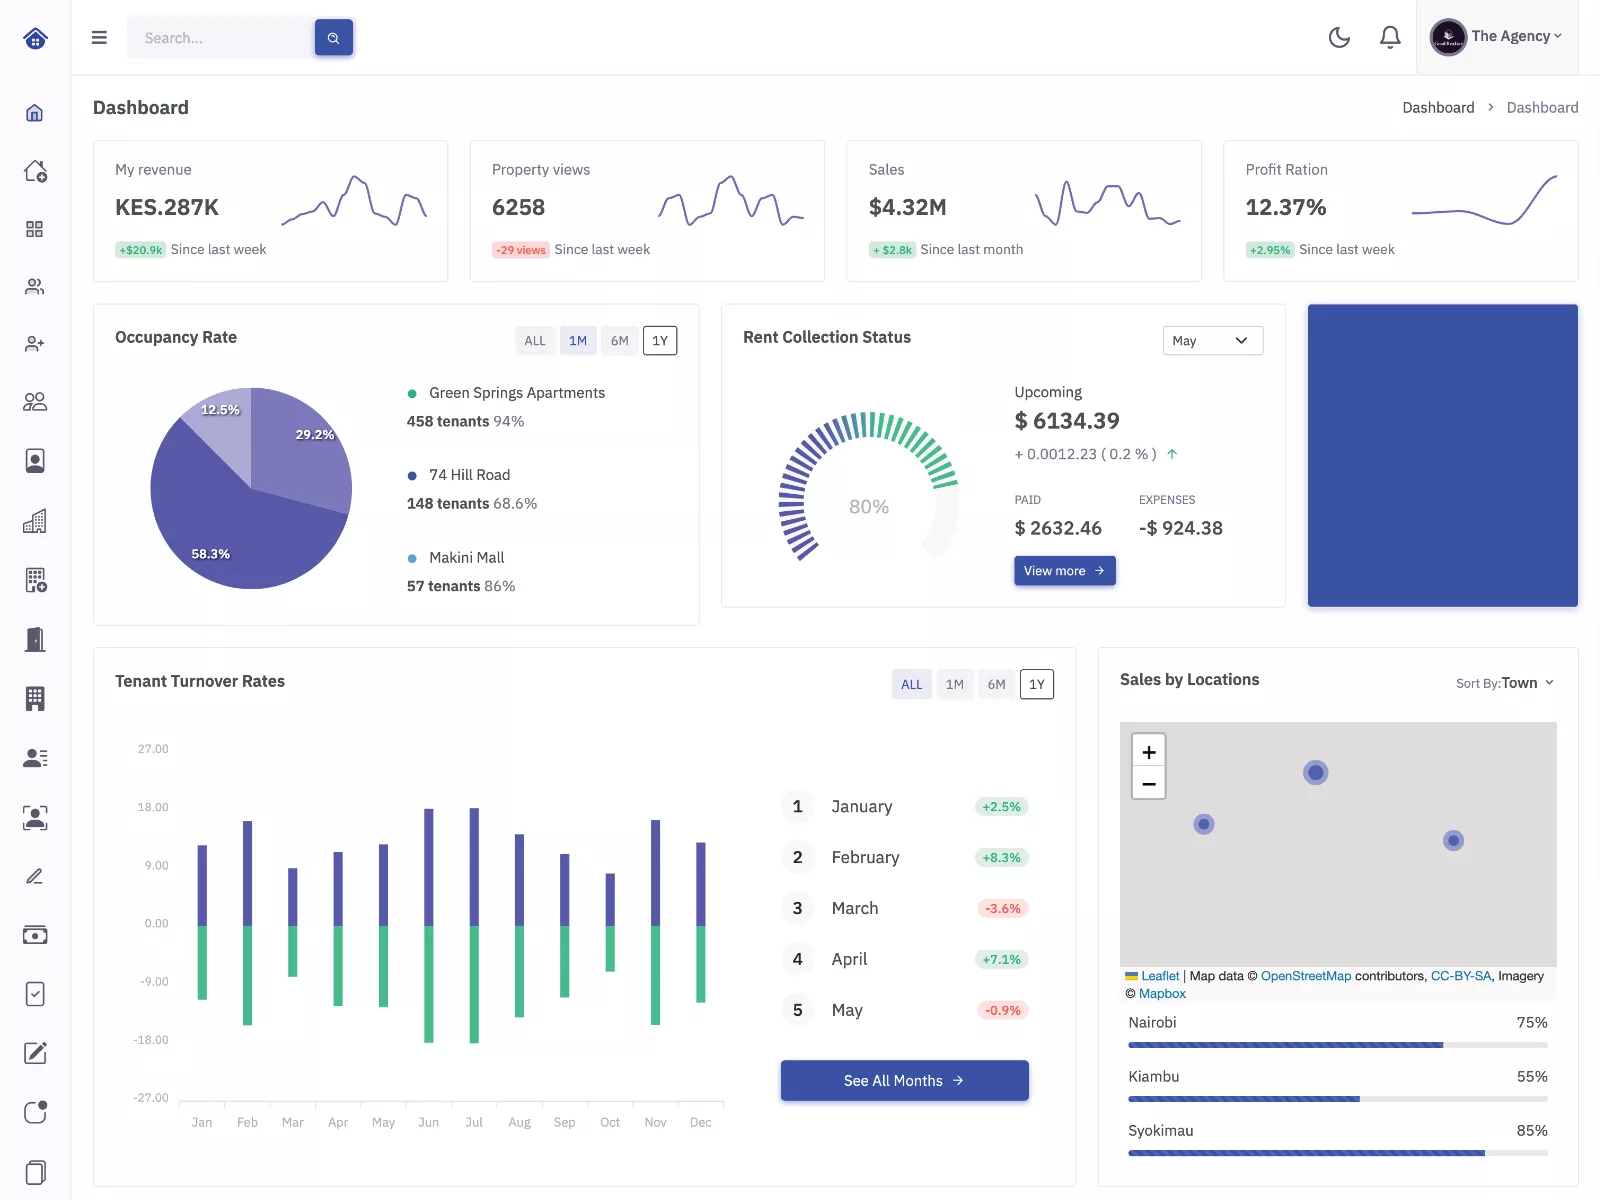
Task: Open the OpenStreetMap link
Action: tap(1306, 976)
